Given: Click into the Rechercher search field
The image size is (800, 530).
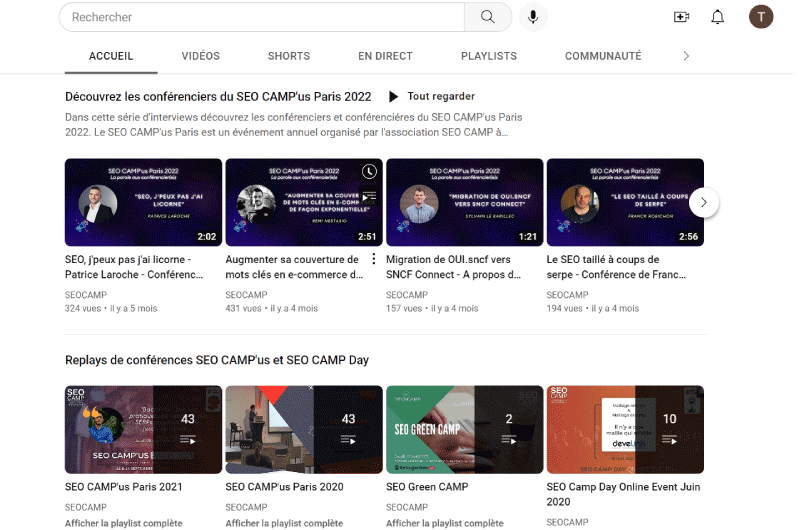Looking at the screenshot, I should pos(262,17).
